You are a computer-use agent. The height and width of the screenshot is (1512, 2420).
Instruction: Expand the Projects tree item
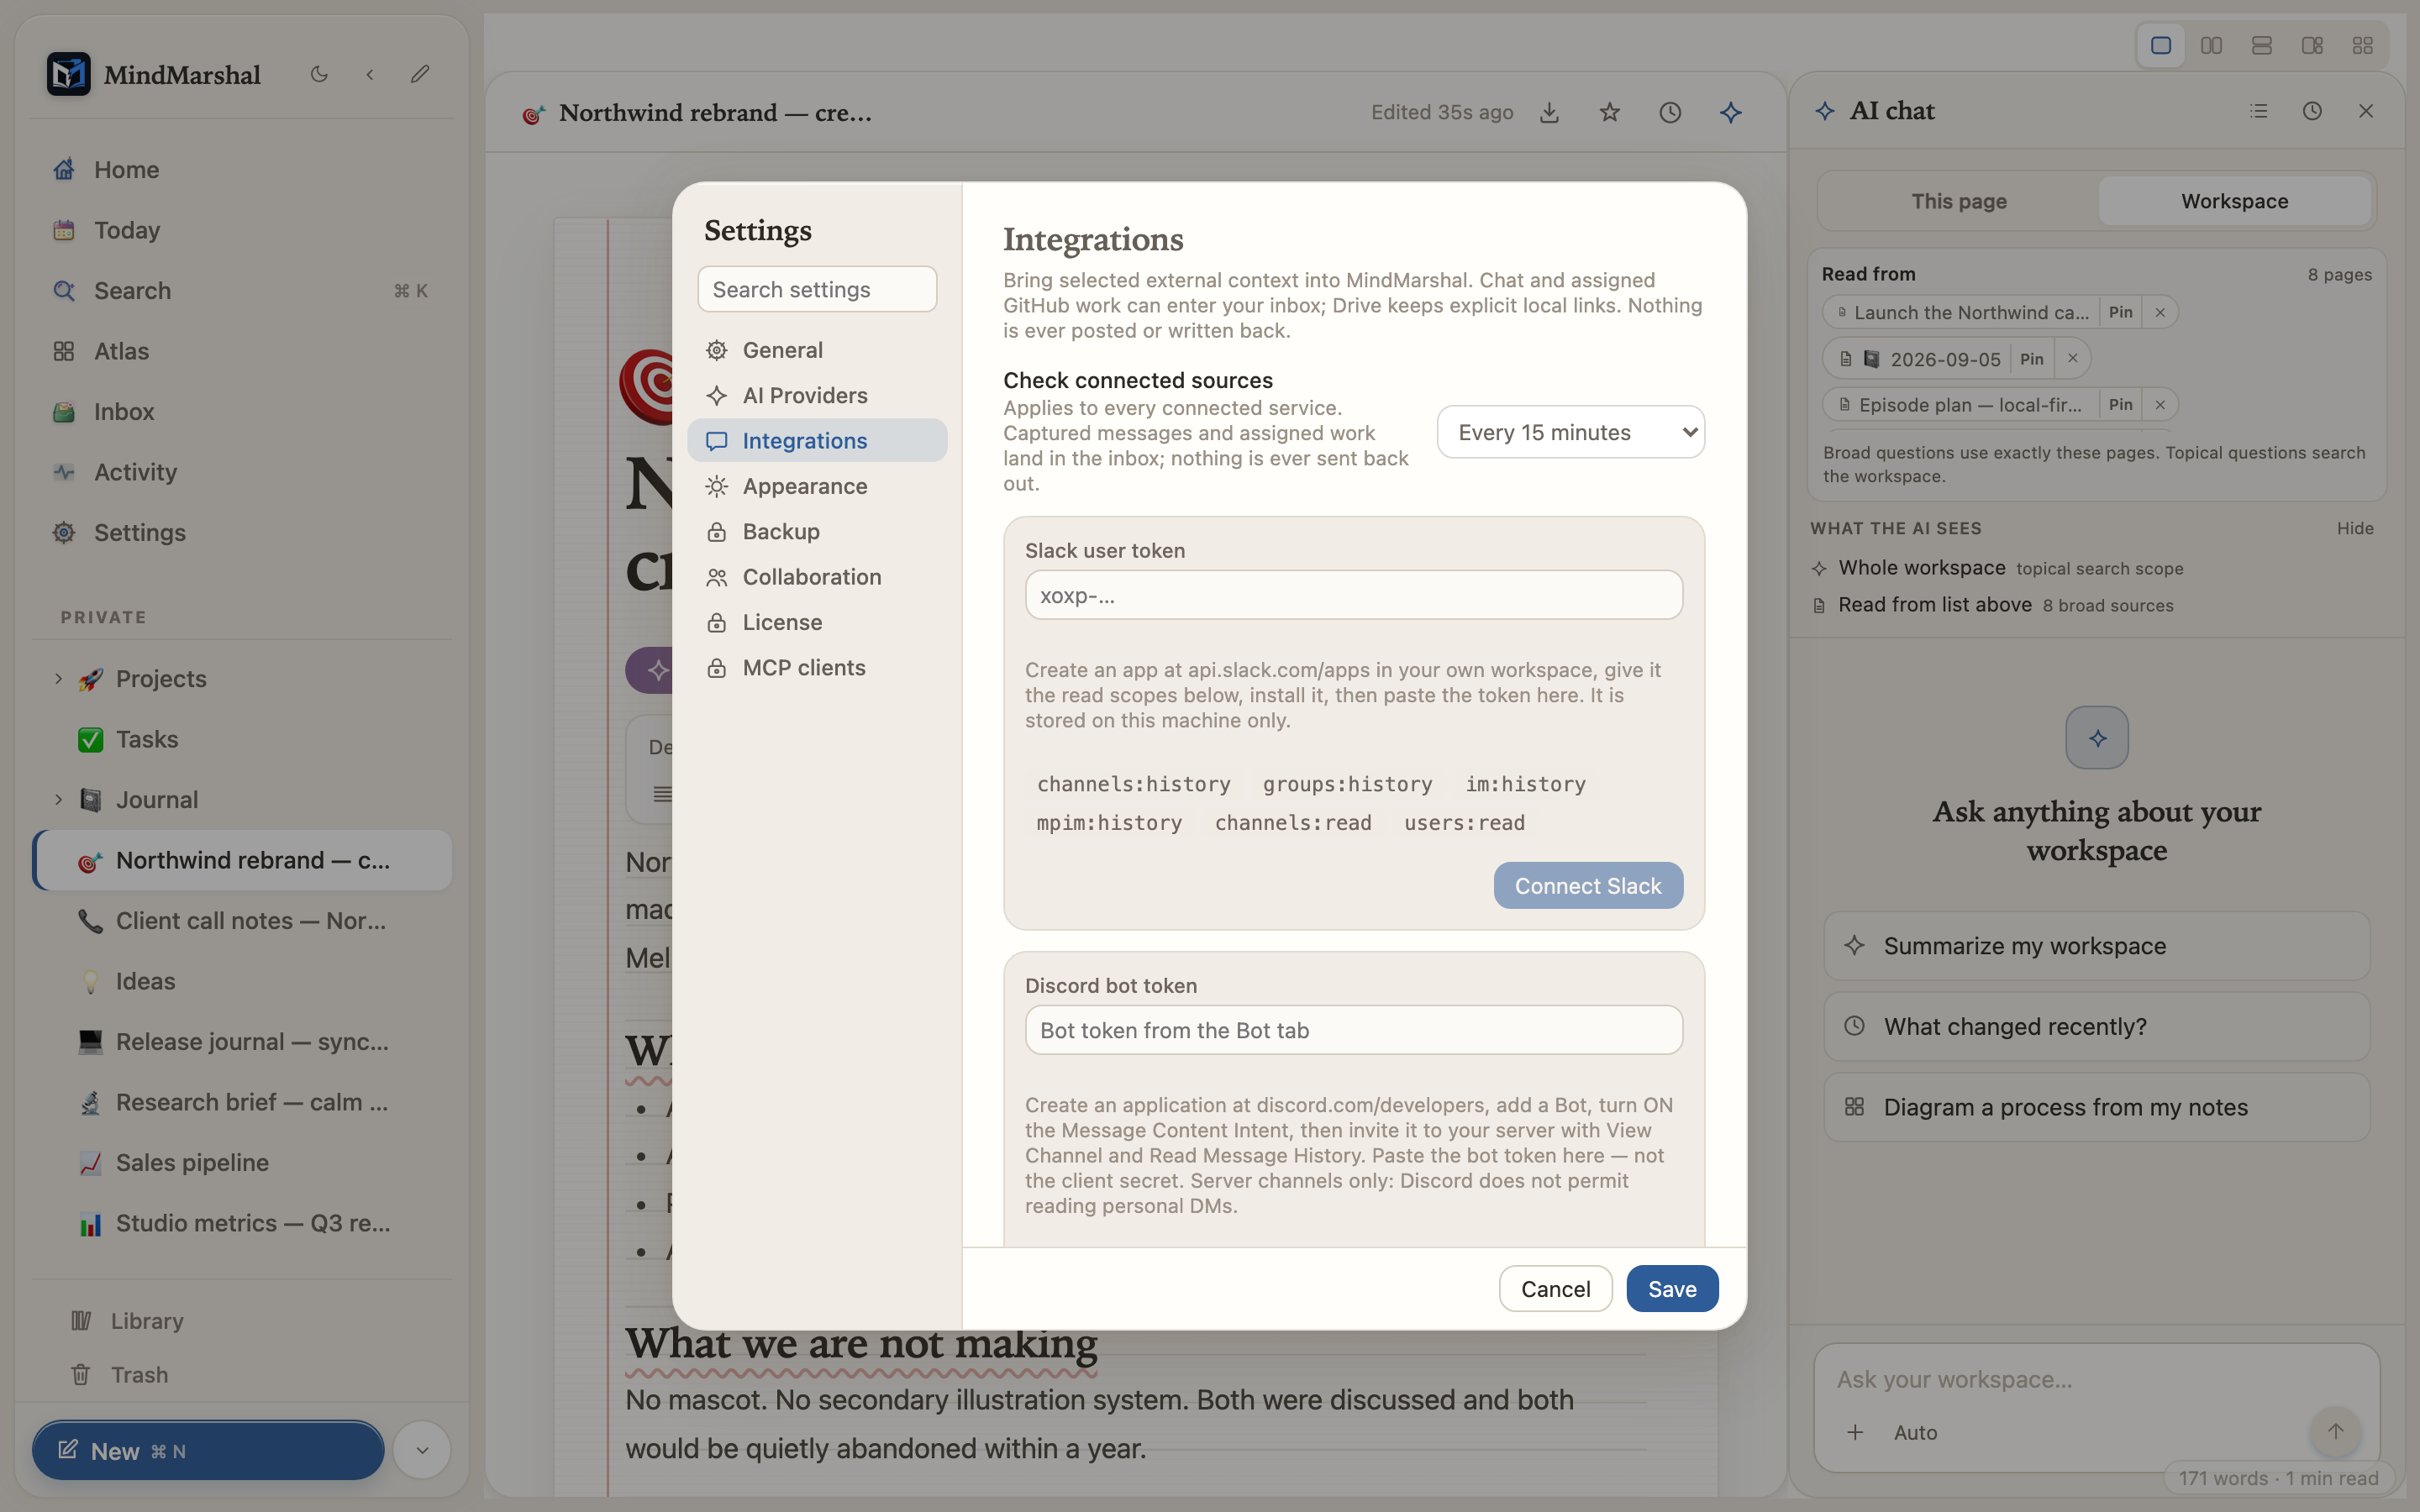(x=58, y=679)
